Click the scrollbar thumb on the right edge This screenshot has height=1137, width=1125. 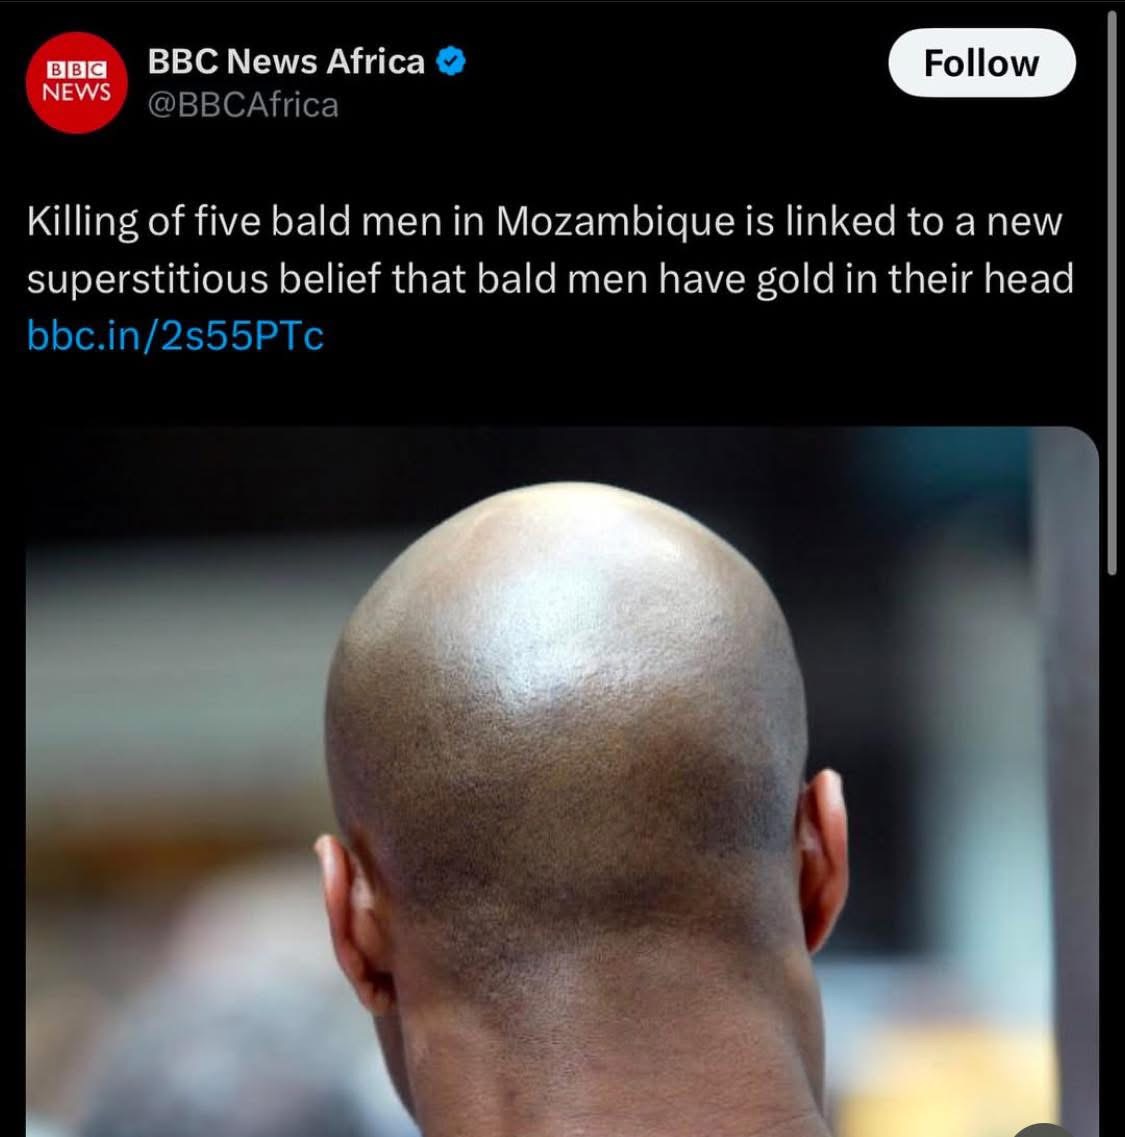(x=1113, y=293)
